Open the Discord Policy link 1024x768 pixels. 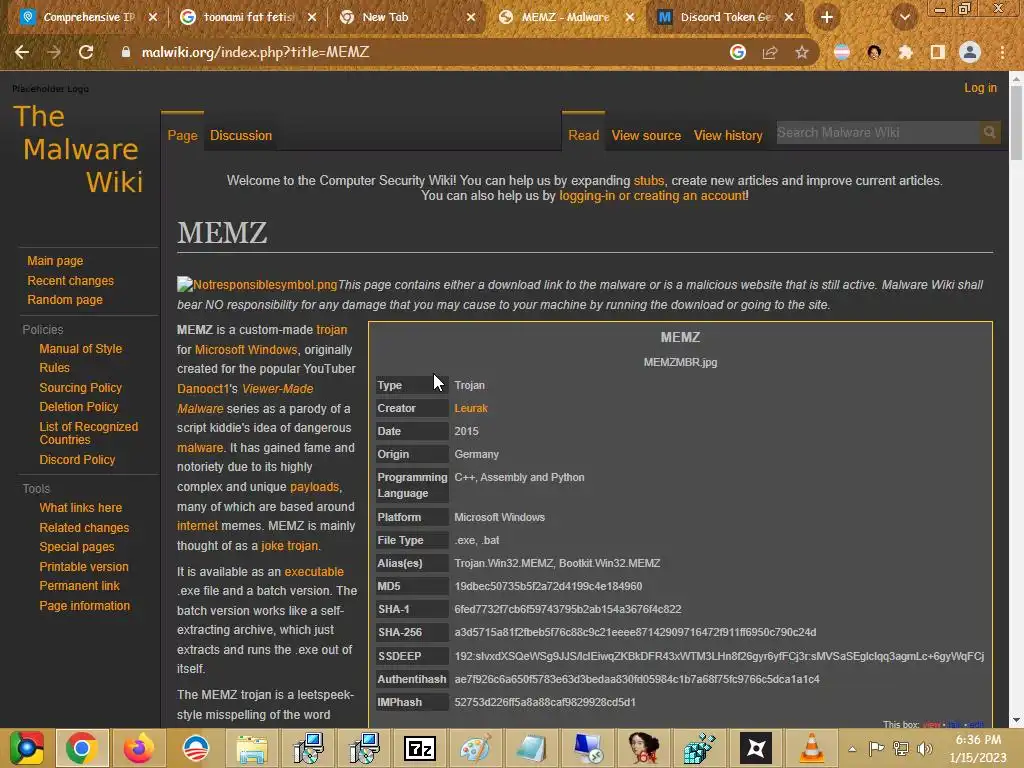click(x=77, y=460)
